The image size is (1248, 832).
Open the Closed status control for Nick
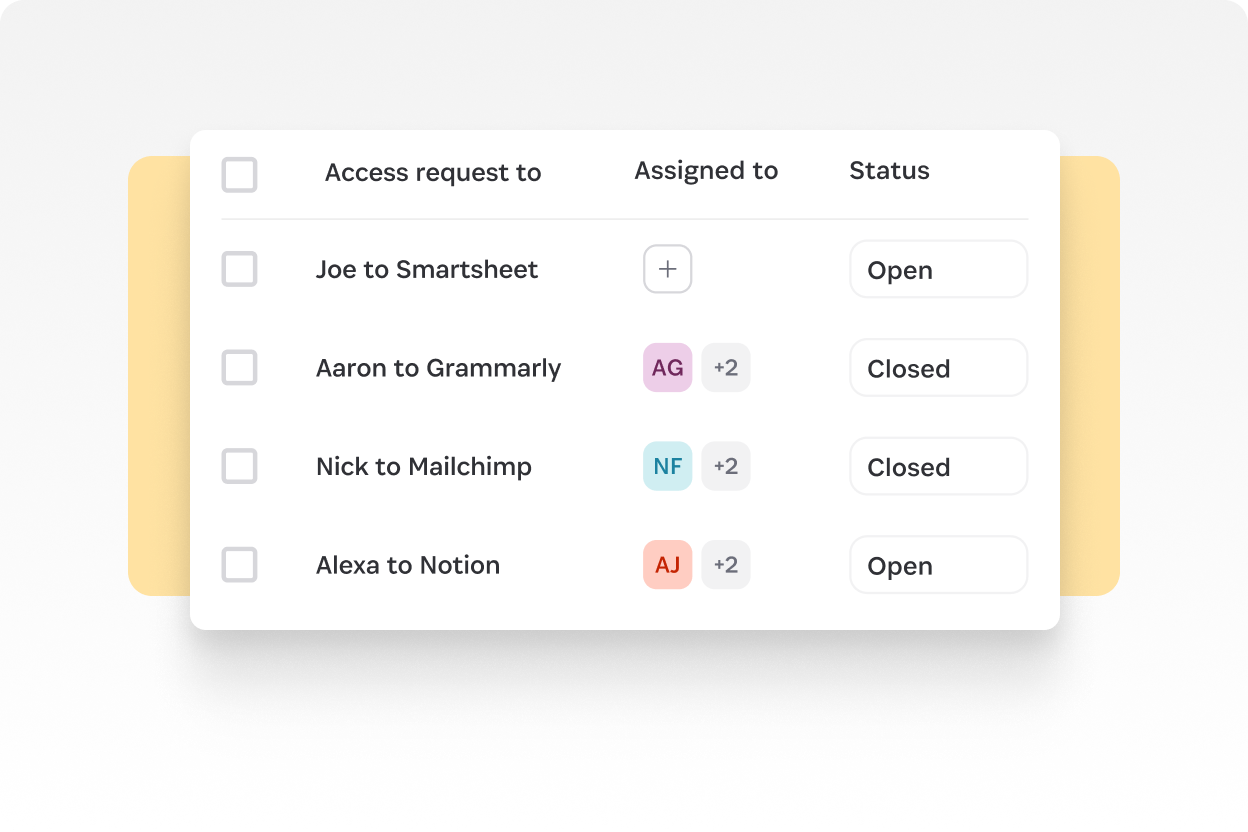tap(938, 466)
